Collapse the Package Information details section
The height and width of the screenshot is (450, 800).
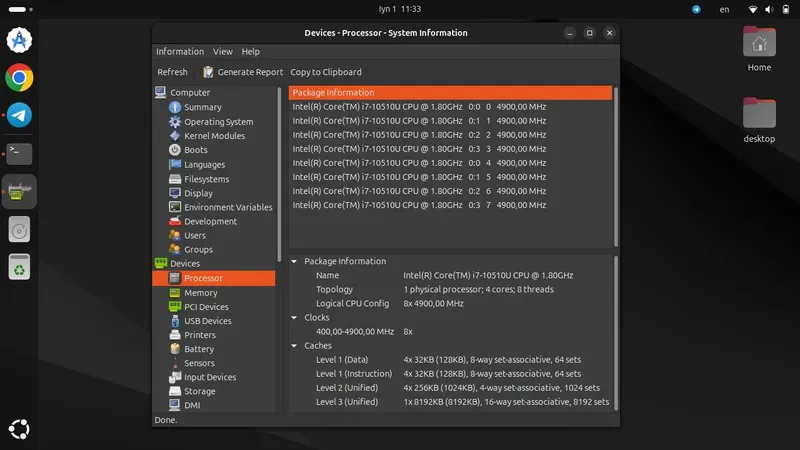[x=294, y=261]
